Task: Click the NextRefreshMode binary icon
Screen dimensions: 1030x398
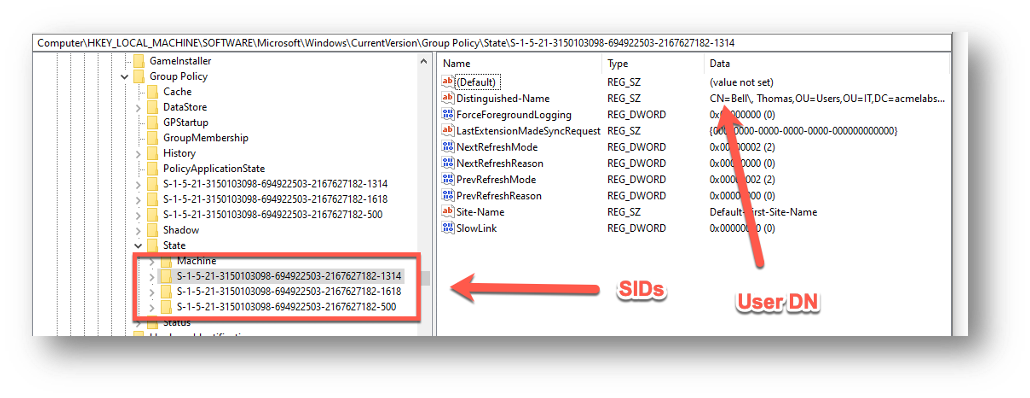Action: pyautogui.click(x=448, y=147)
